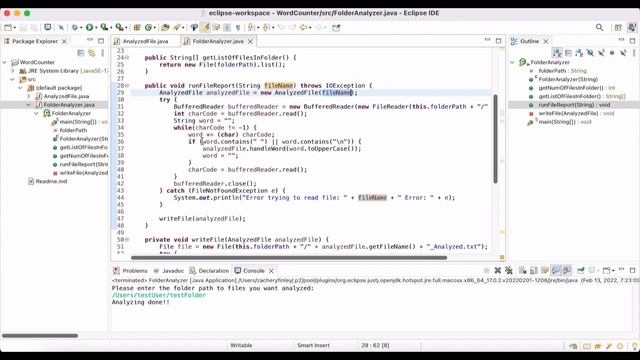Screen dimensions: 640x360
Task: Click the Pin Editor toolbar icon
Action: (x=336, y=27)
